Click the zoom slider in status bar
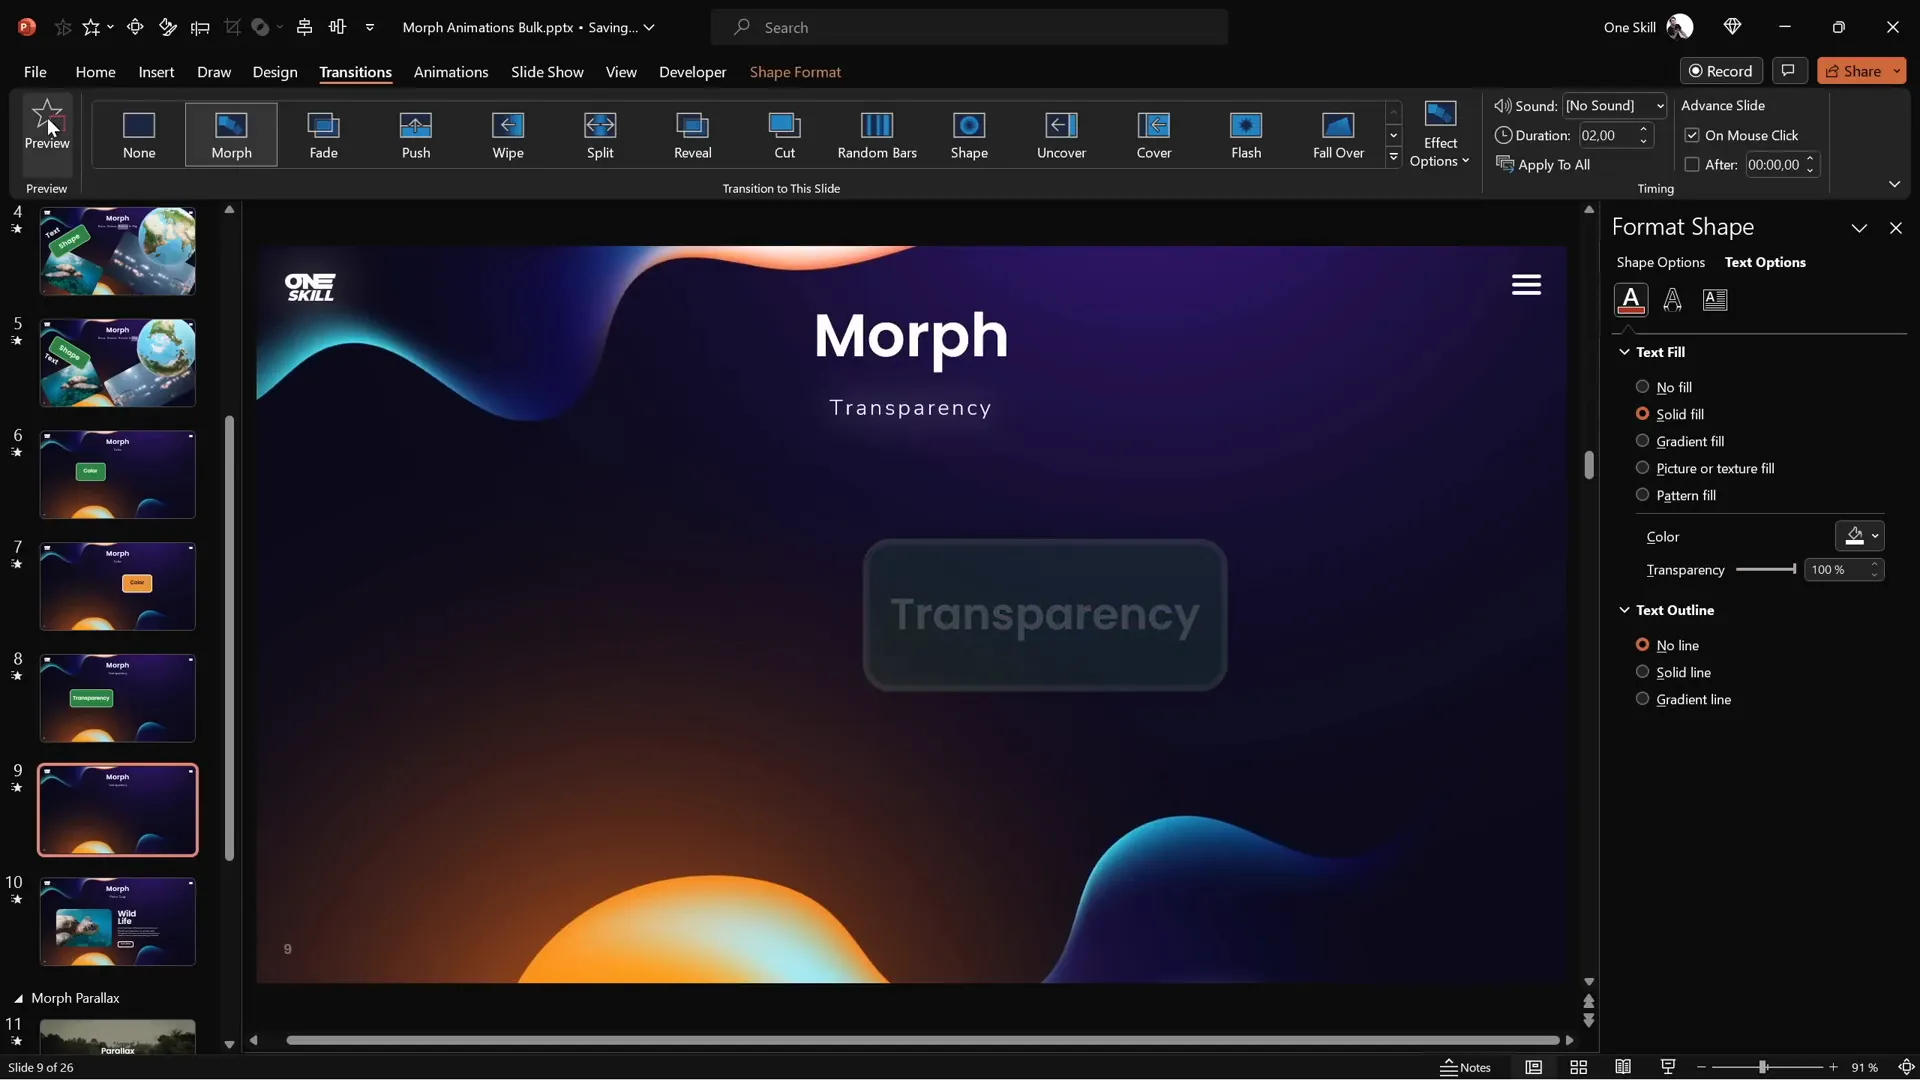 1767,1067
